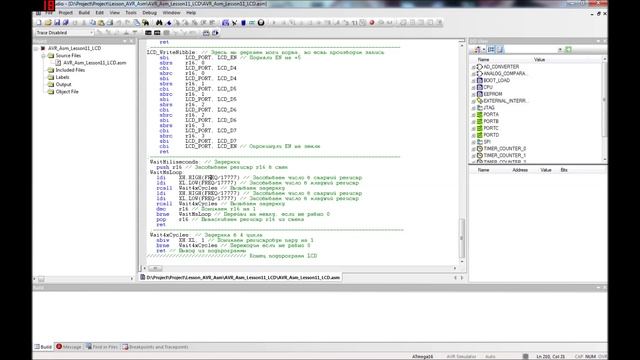Click the Source Files folder icon

point(51,56)
